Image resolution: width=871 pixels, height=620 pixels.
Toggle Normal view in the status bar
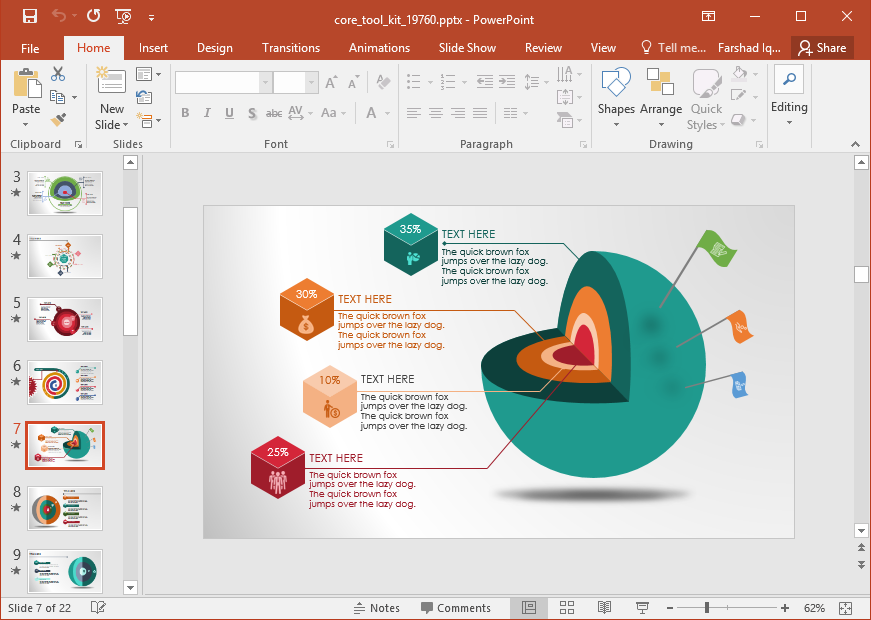(529, 608)
